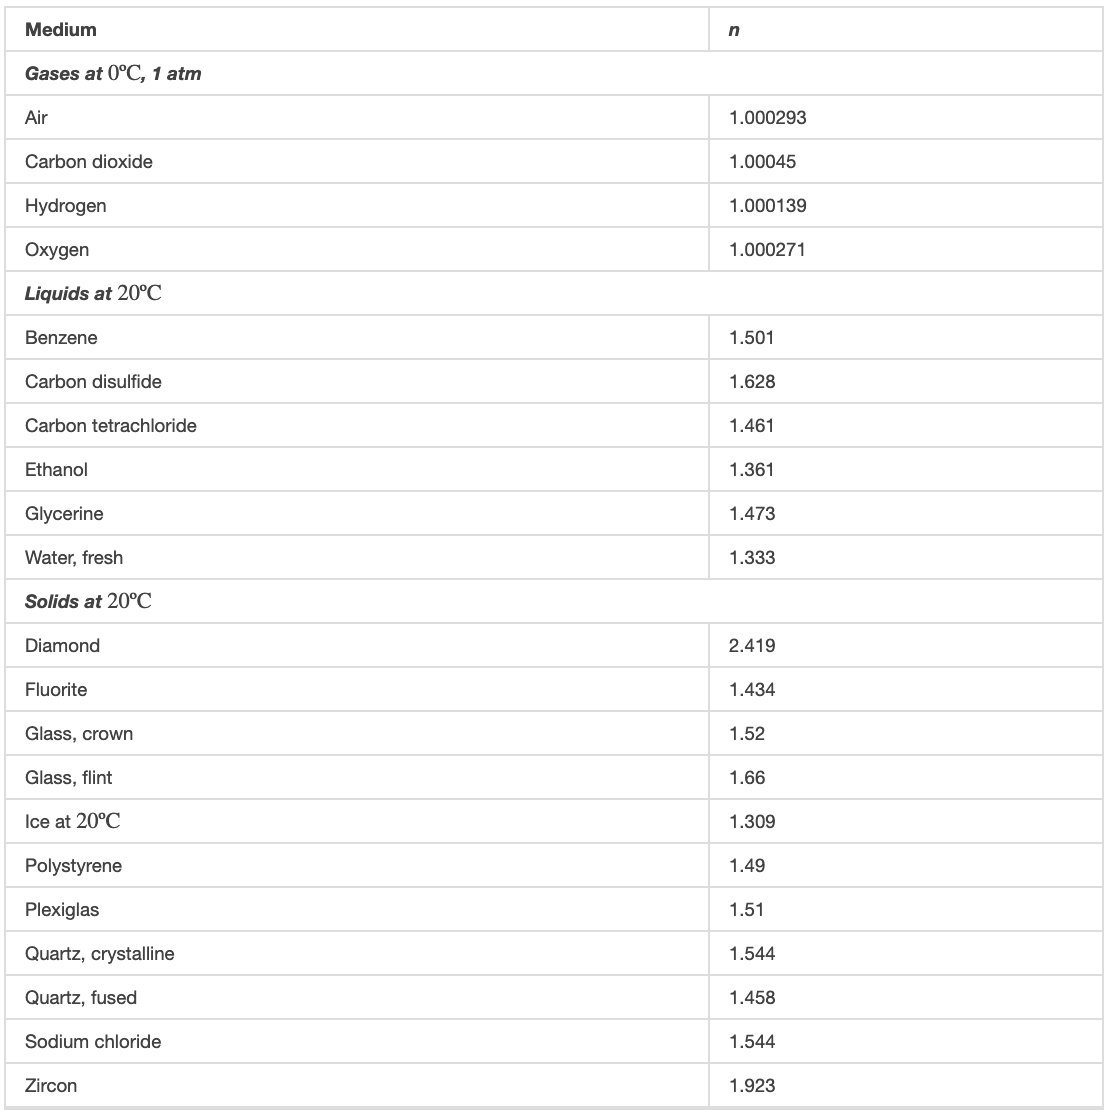1110x1114 pixels.
Task: Select the Carbon dioxide cell
Action: coord(89,162)
